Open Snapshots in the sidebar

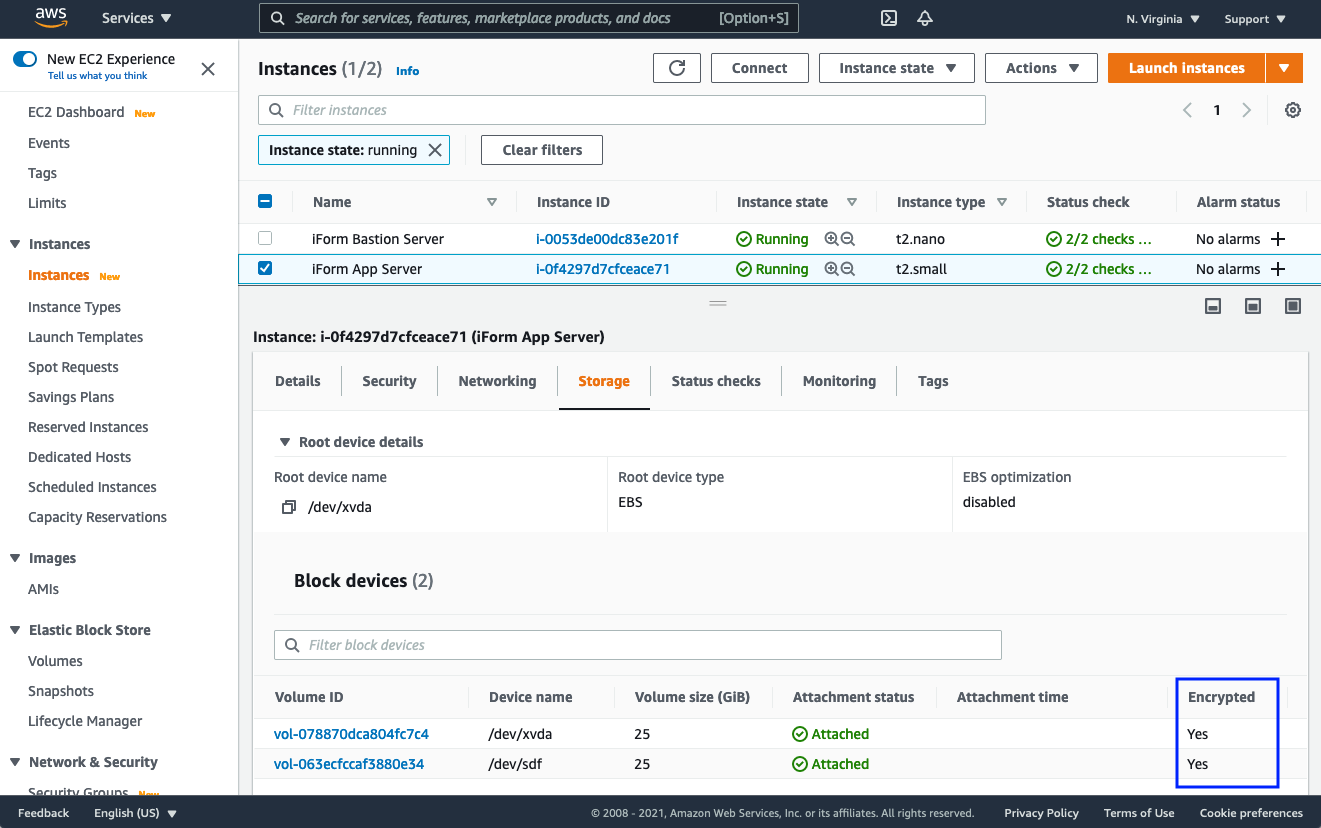pyautogui.click(x=61, y=691)
